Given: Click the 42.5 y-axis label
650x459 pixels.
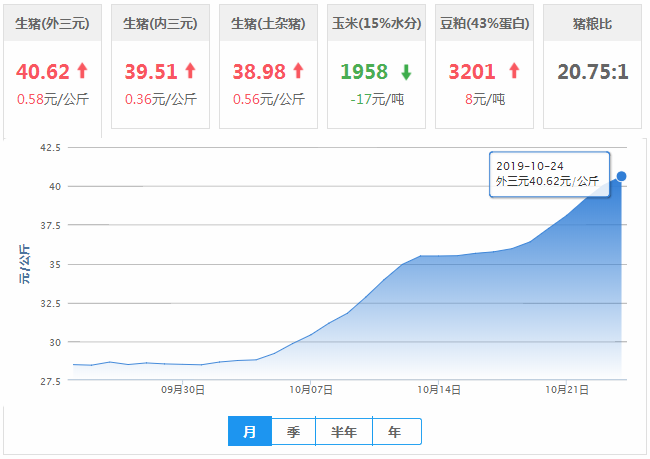Looking at the screenshot, I should tap(51, 148).
